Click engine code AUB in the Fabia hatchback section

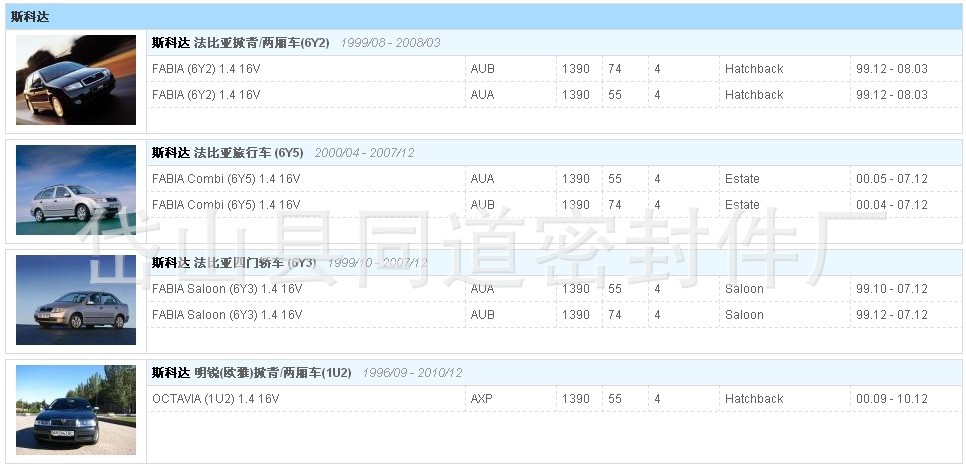(482, 69)
